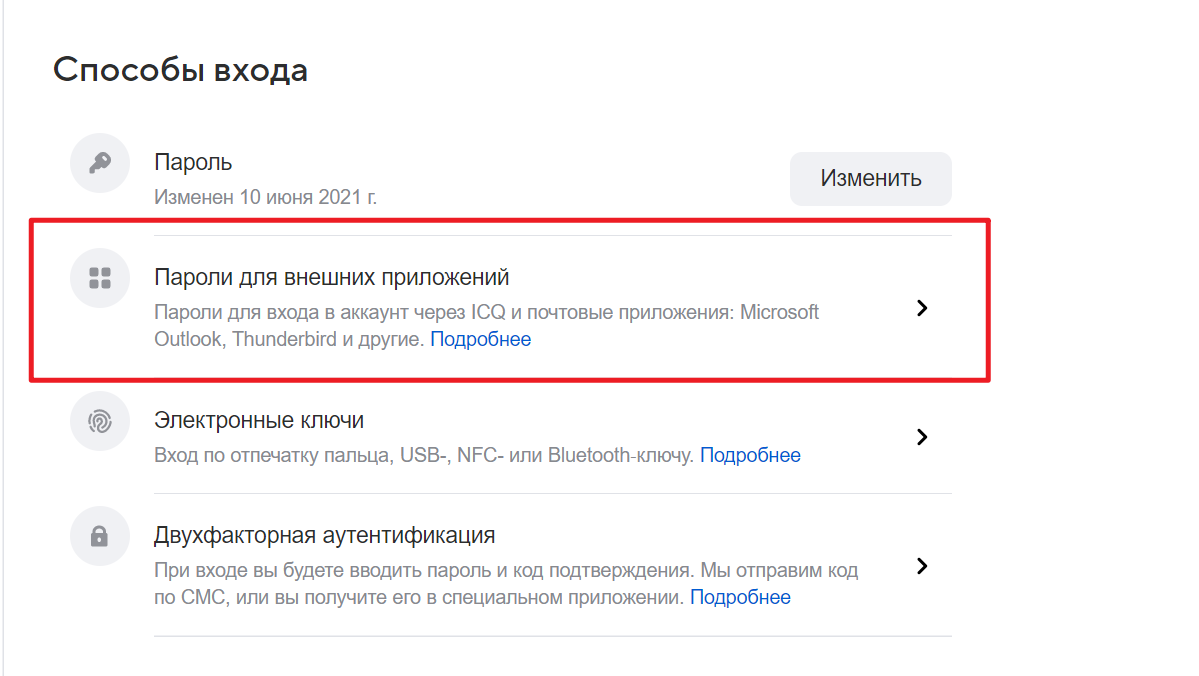Open Пароли для внешних приложений via its chevron
1199x676 pixels.
922,308
